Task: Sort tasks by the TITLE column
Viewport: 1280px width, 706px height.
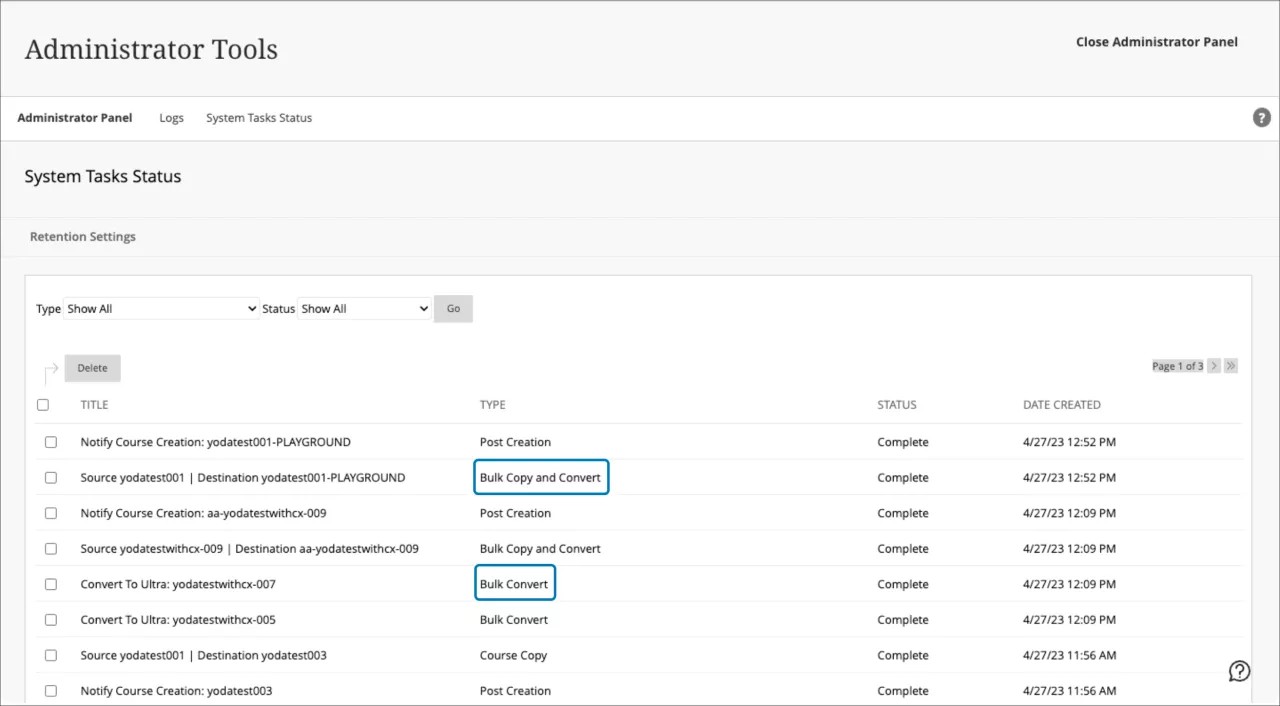Action: coord(94,404)
